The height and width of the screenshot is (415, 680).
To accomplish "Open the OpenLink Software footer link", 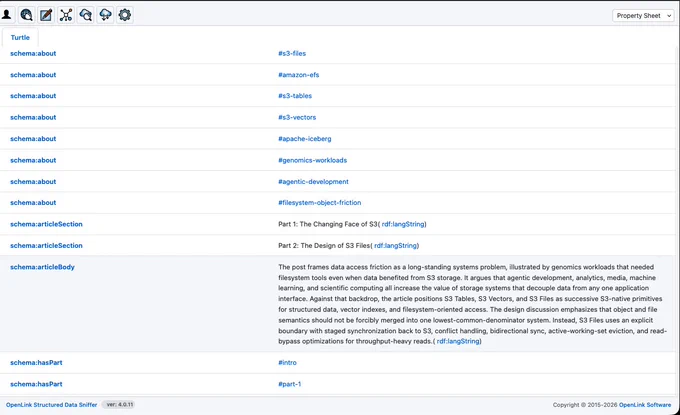I will [x=645, y=405].
